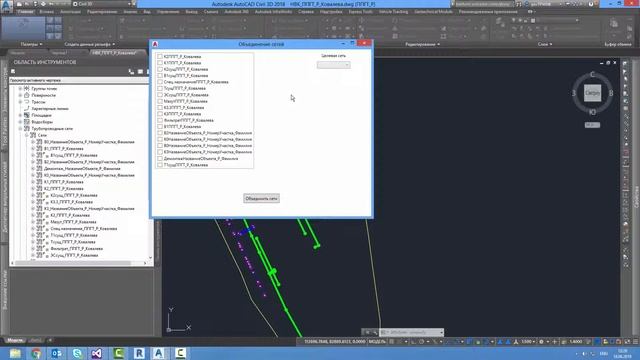640x360 pixels.
Task: Click the ViewCube east compass letter В
Action: pos(611,93)
